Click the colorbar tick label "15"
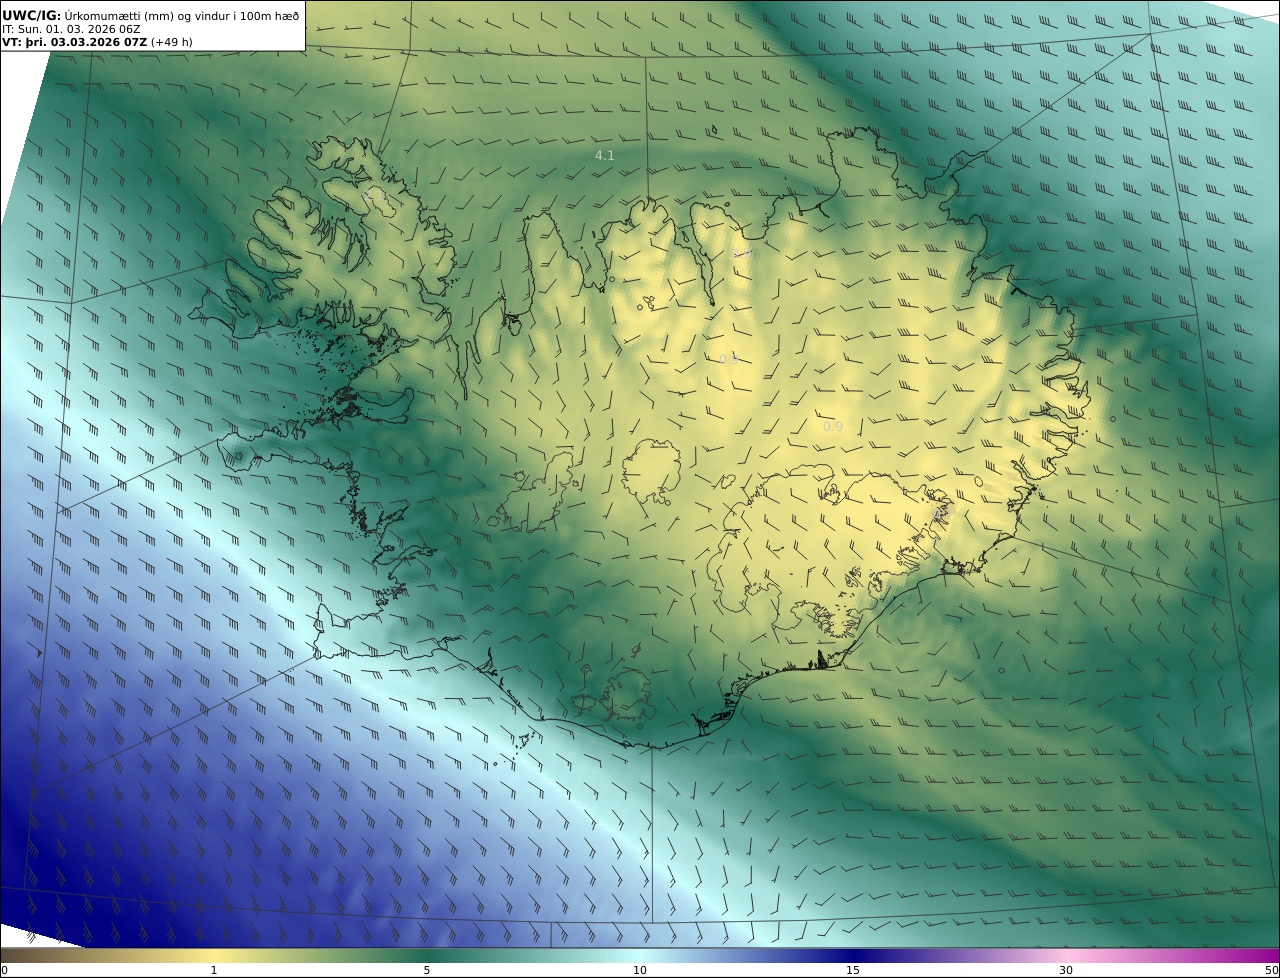This screenshot has width=1280, height=978. pyautogui.click(x=853, y=970)
